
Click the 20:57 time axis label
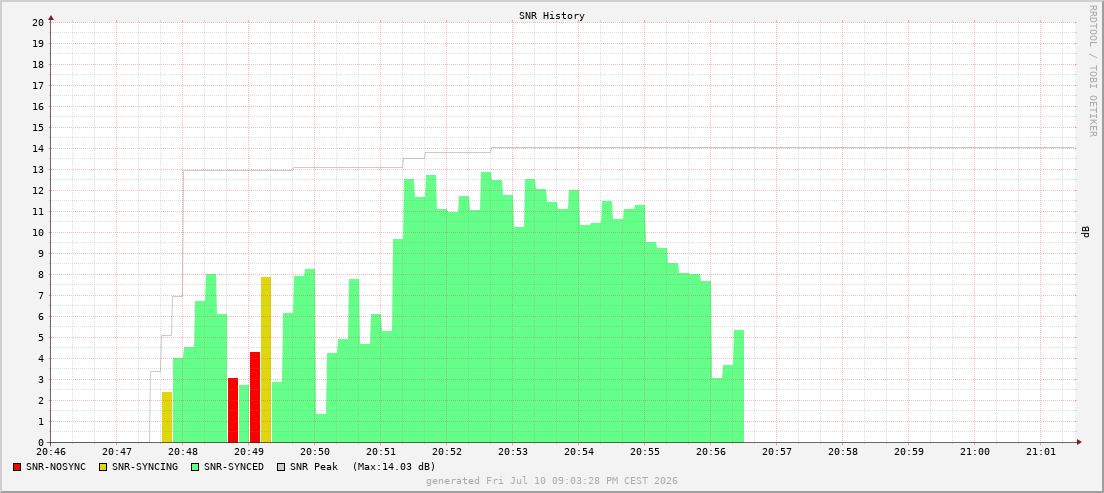point(777,451)
